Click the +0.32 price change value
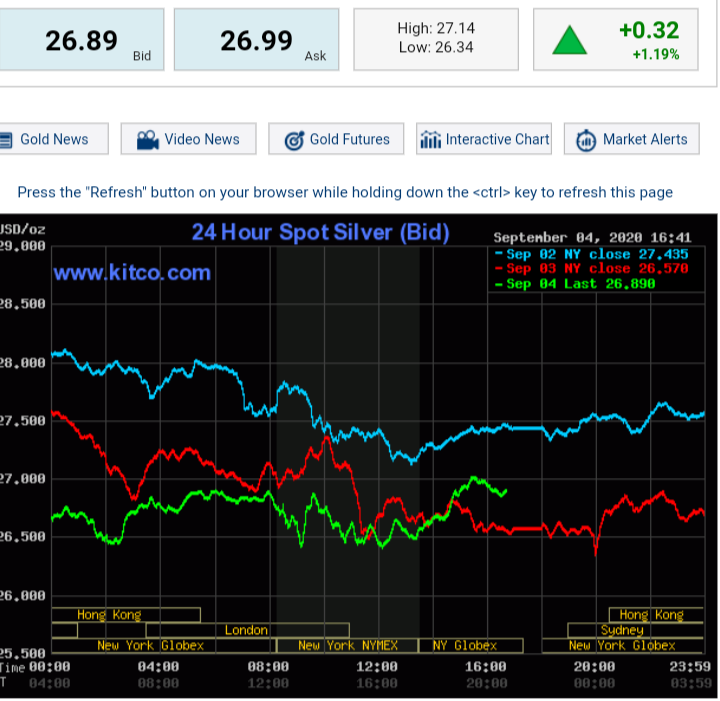This screenshot has width=720, height=701. tap(648, 30)
